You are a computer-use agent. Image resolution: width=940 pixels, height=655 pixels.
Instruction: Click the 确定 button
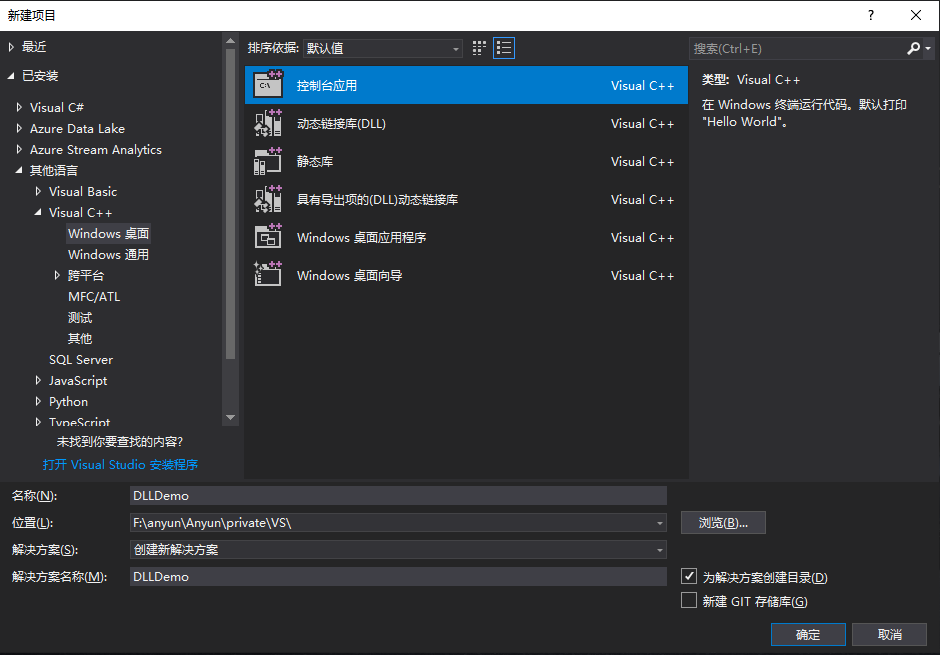(808, 634)
